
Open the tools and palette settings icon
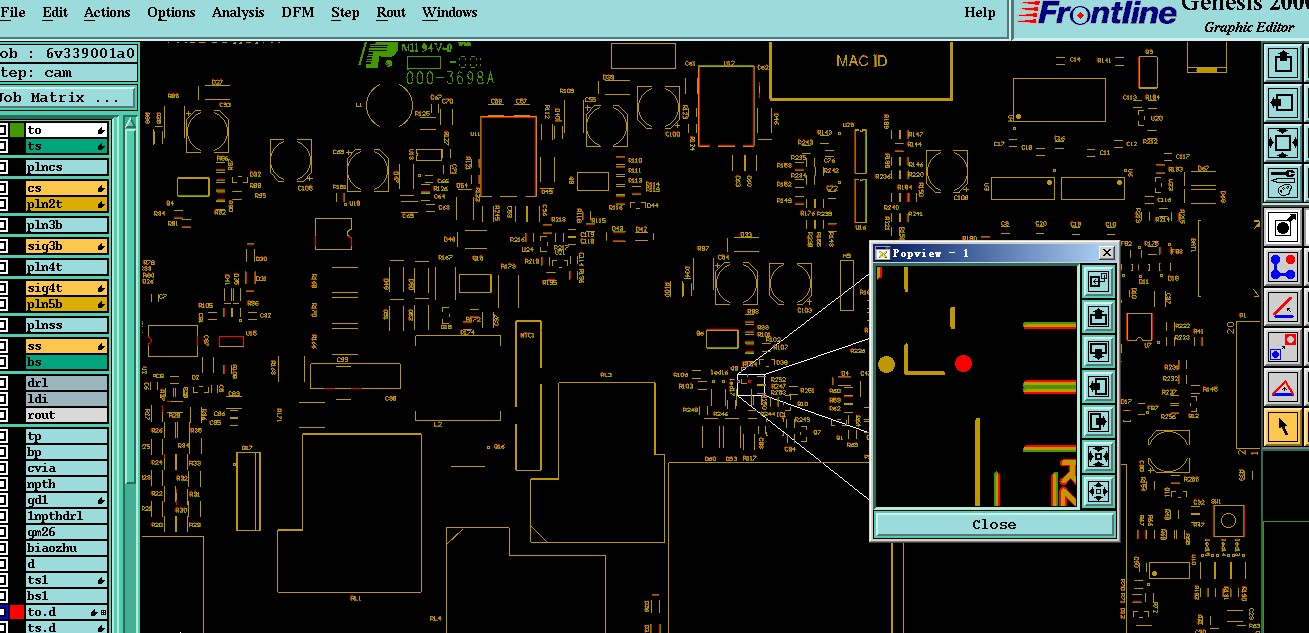coord(1283,183)
